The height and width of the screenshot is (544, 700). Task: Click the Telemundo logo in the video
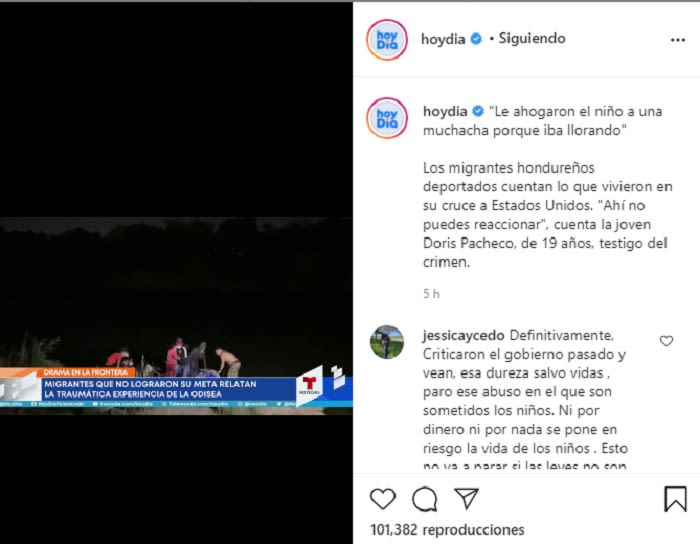309,386
